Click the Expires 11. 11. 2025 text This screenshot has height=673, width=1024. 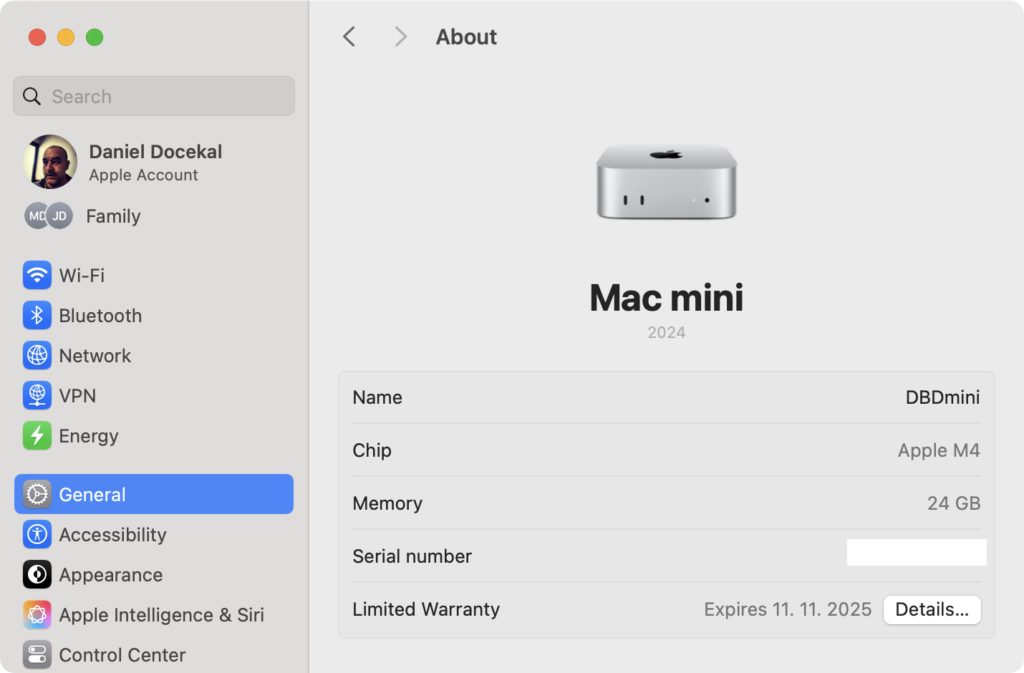pos(788,610)
